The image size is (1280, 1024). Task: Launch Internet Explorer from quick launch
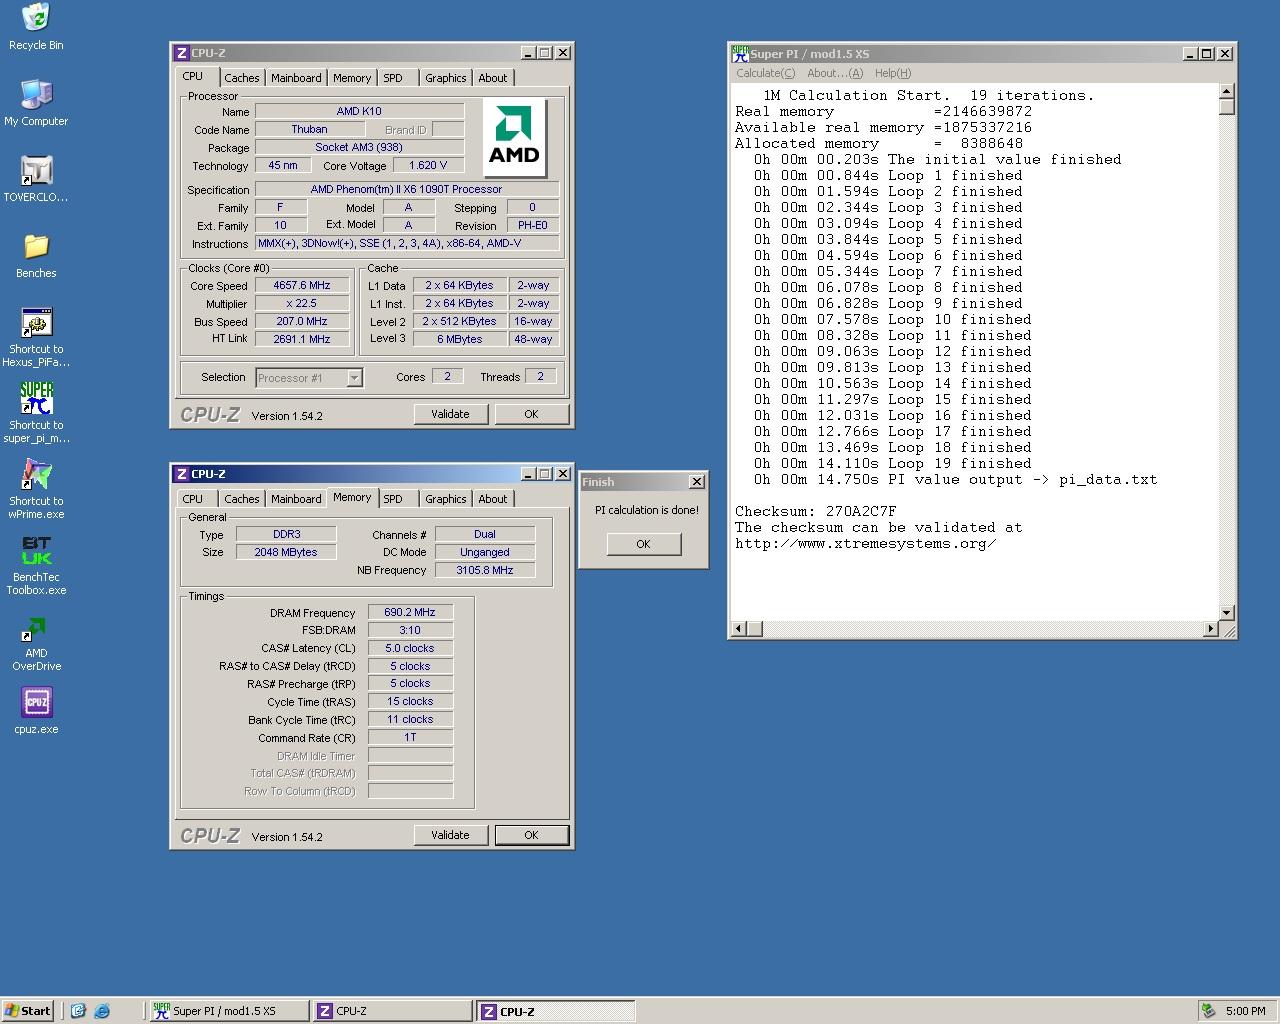(102, 1011)
